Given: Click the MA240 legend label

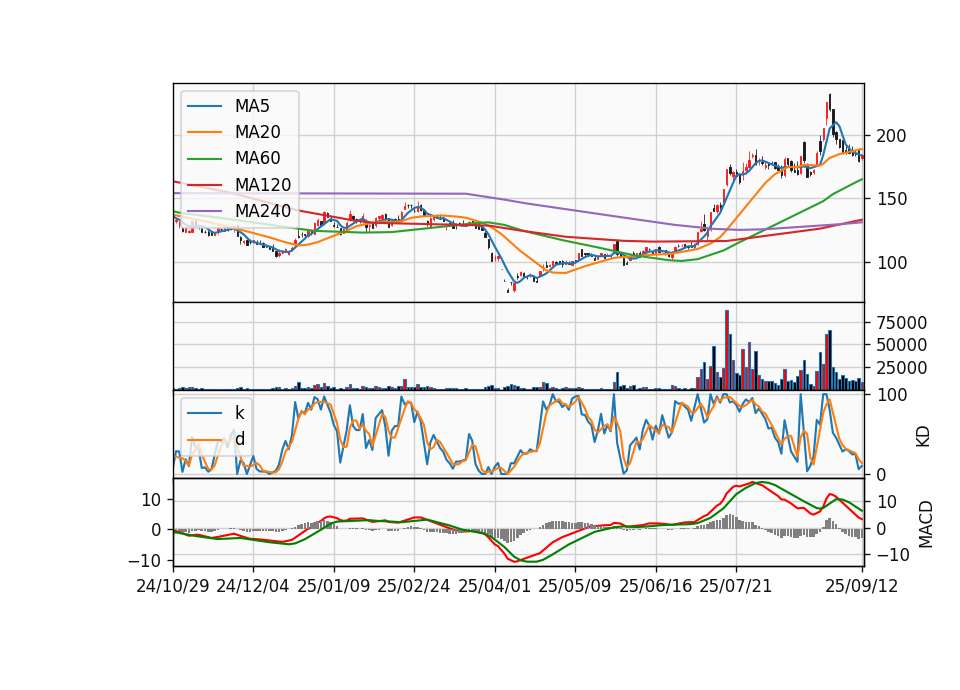Looking at the screenshot, I should (x=263, y=211).
